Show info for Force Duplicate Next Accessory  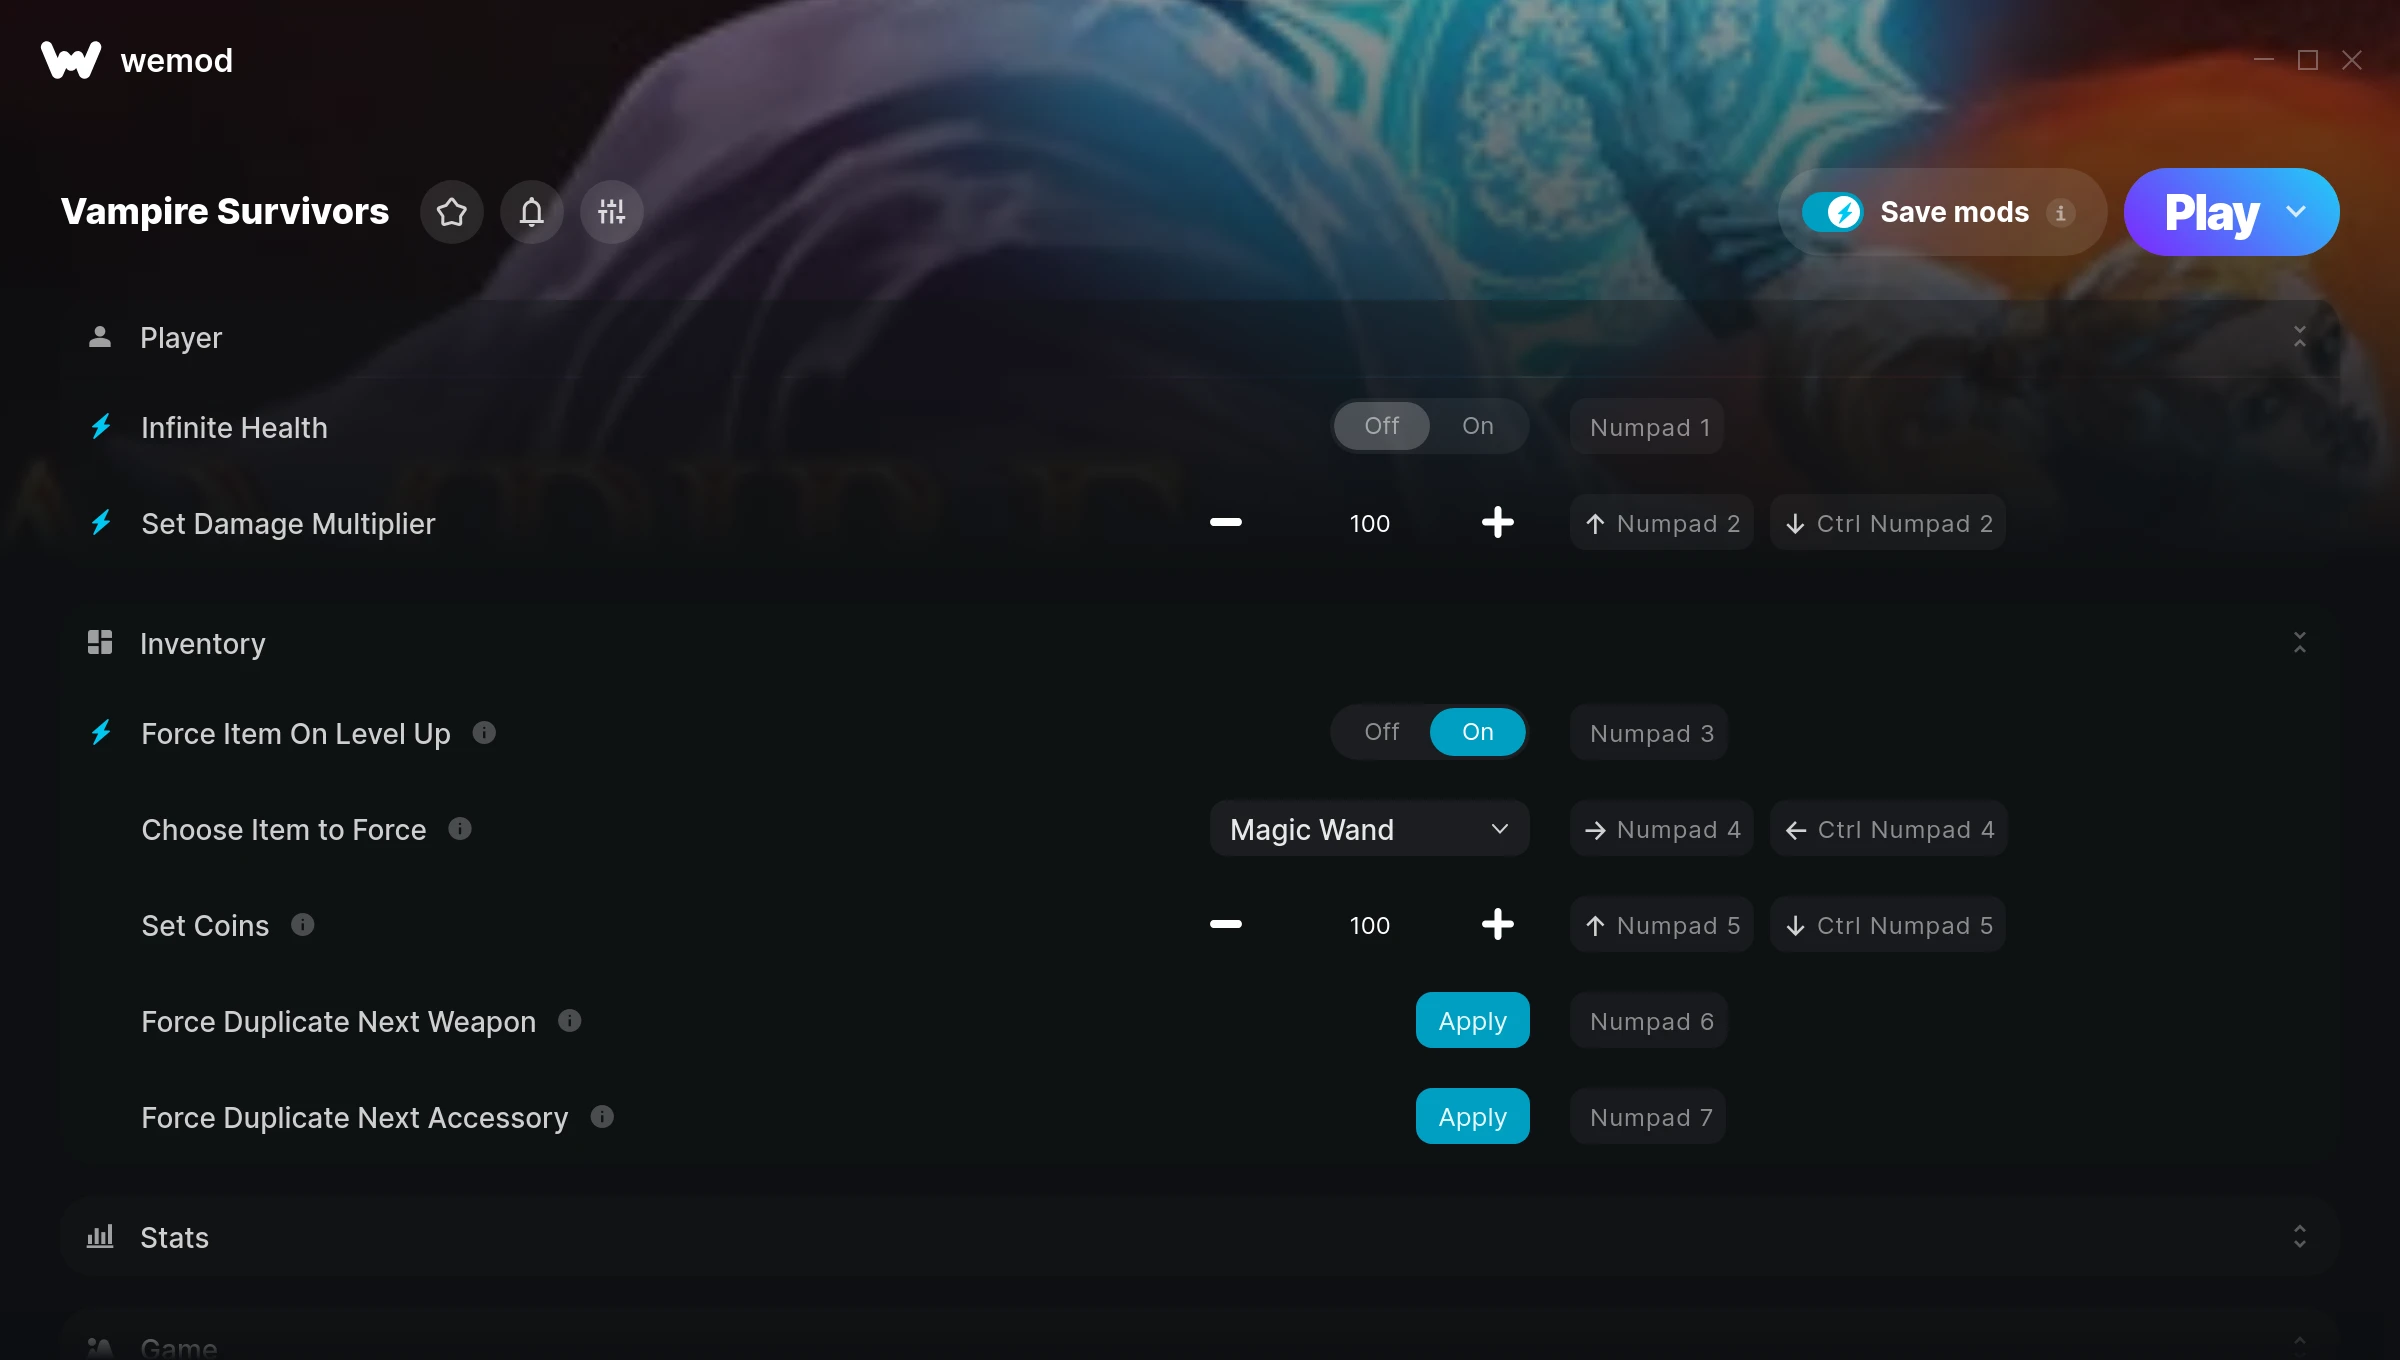(602, 1117)
